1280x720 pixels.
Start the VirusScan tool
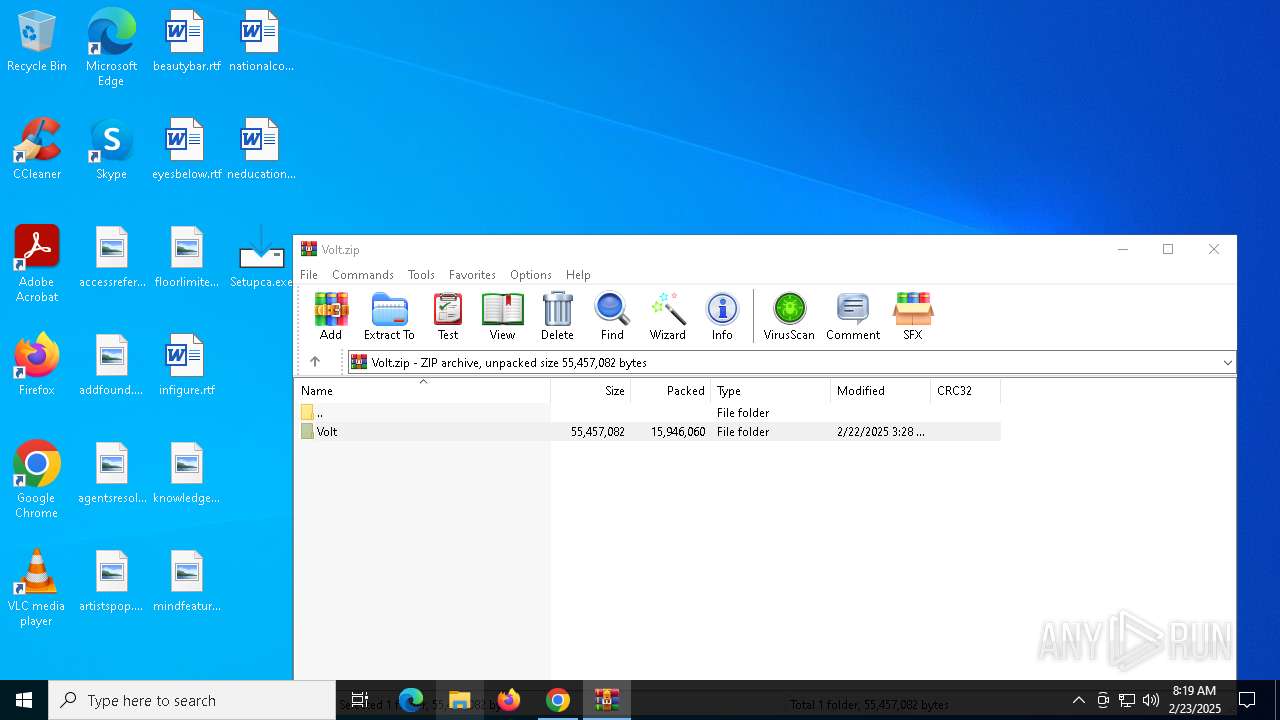click(789, 316)
